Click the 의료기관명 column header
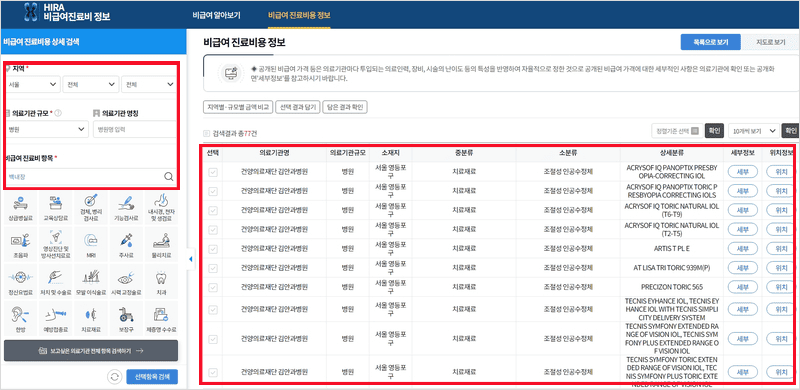 (274, 153)
